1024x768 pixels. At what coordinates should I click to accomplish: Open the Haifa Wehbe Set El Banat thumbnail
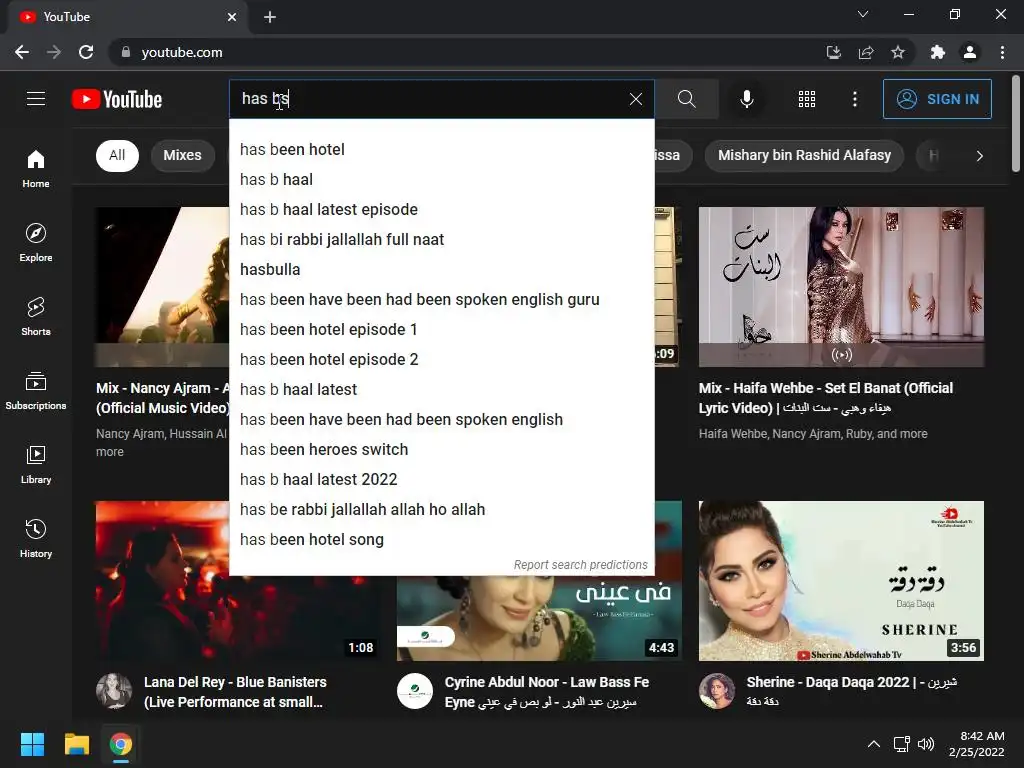tap(841, 287)
